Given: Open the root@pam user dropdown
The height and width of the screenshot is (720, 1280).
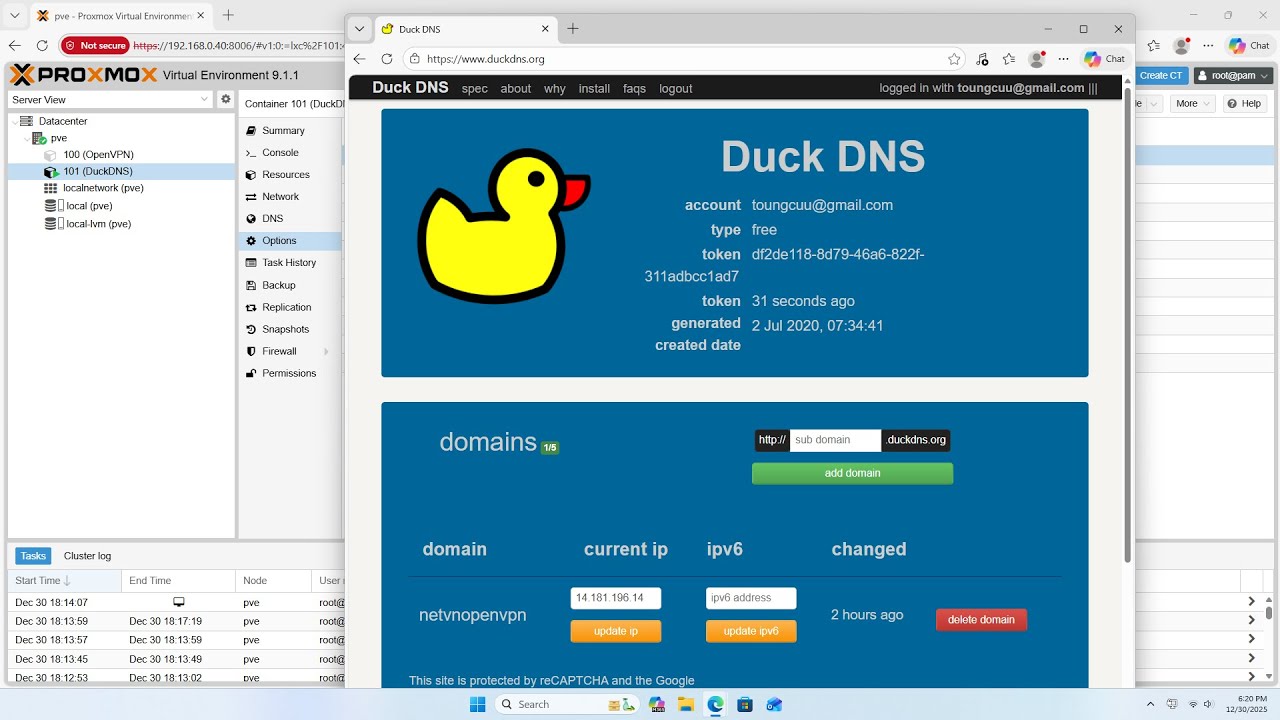Looking at the screenshot, I should [1233, 75].
